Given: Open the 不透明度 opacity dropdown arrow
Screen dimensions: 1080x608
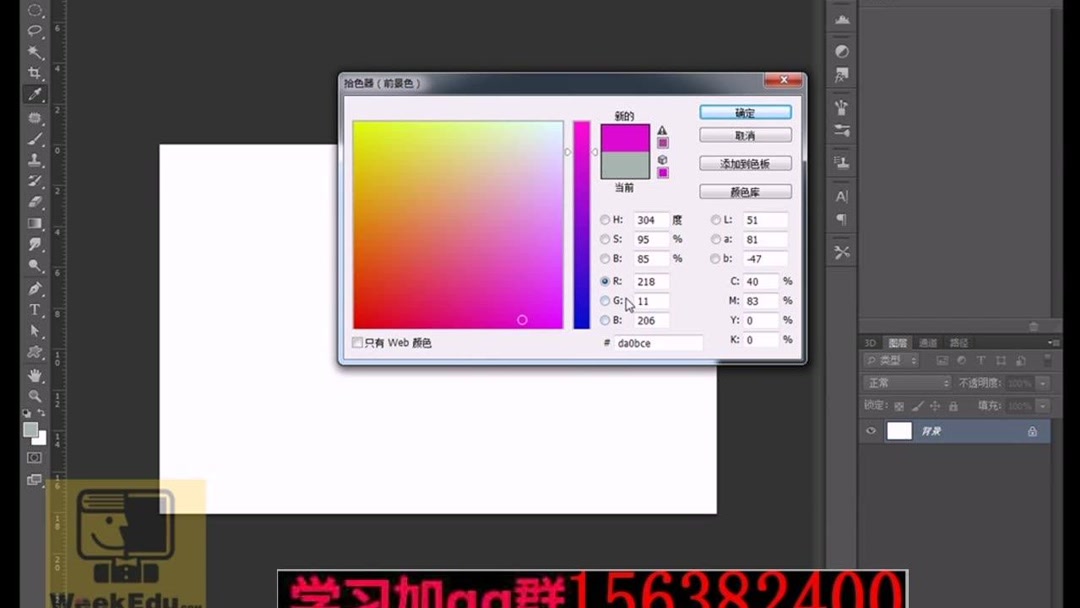Looking at the screenshot, I should [1043, 382].
